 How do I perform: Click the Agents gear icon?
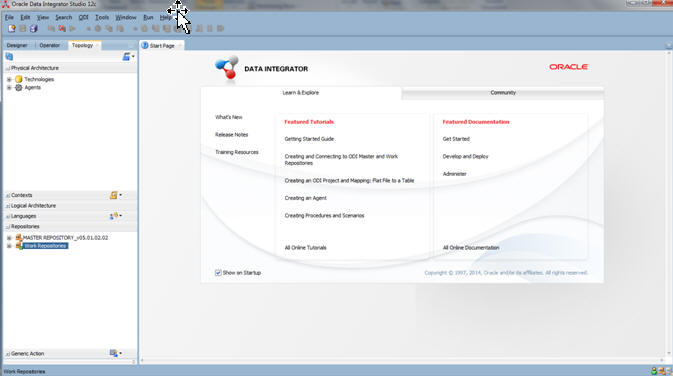pyautogui.click(x=18, y=88)
